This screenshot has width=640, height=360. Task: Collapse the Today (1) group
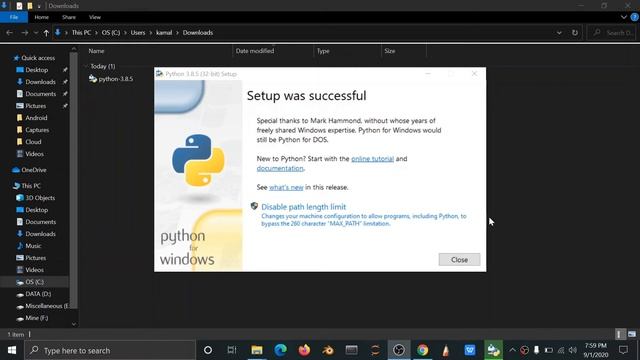tap(85, 66)
